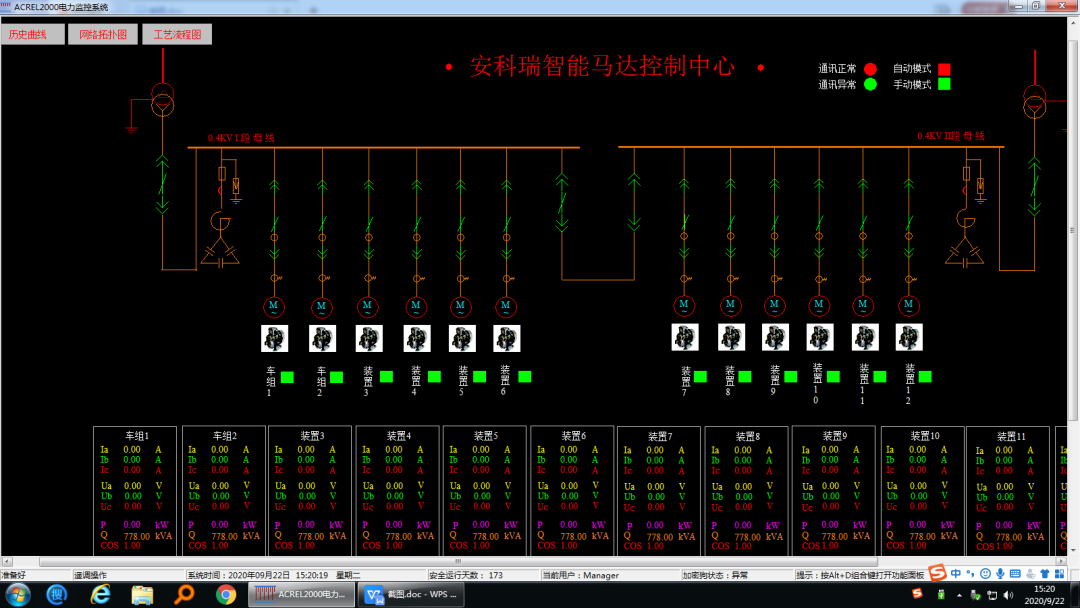Launch the Sogou browser from the taskbar
Image resolution: width=1080 pixels, height=608 pixels.
click(57, 594)
